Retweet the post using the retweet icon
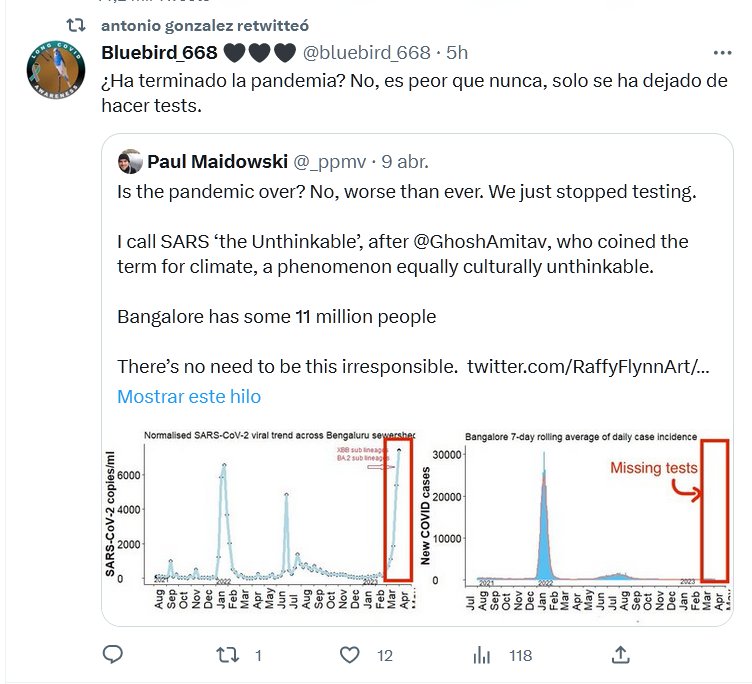Viewport: 752px width, 684px height. pos(228,655)
